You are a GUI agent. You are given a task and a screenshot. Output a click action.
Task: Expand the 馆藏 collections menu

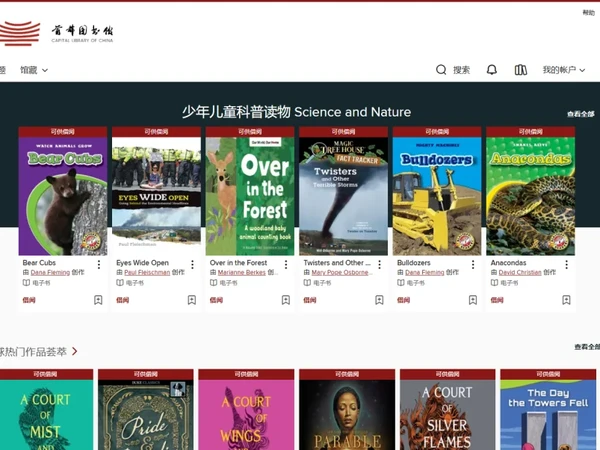click(x=34, y=70)
